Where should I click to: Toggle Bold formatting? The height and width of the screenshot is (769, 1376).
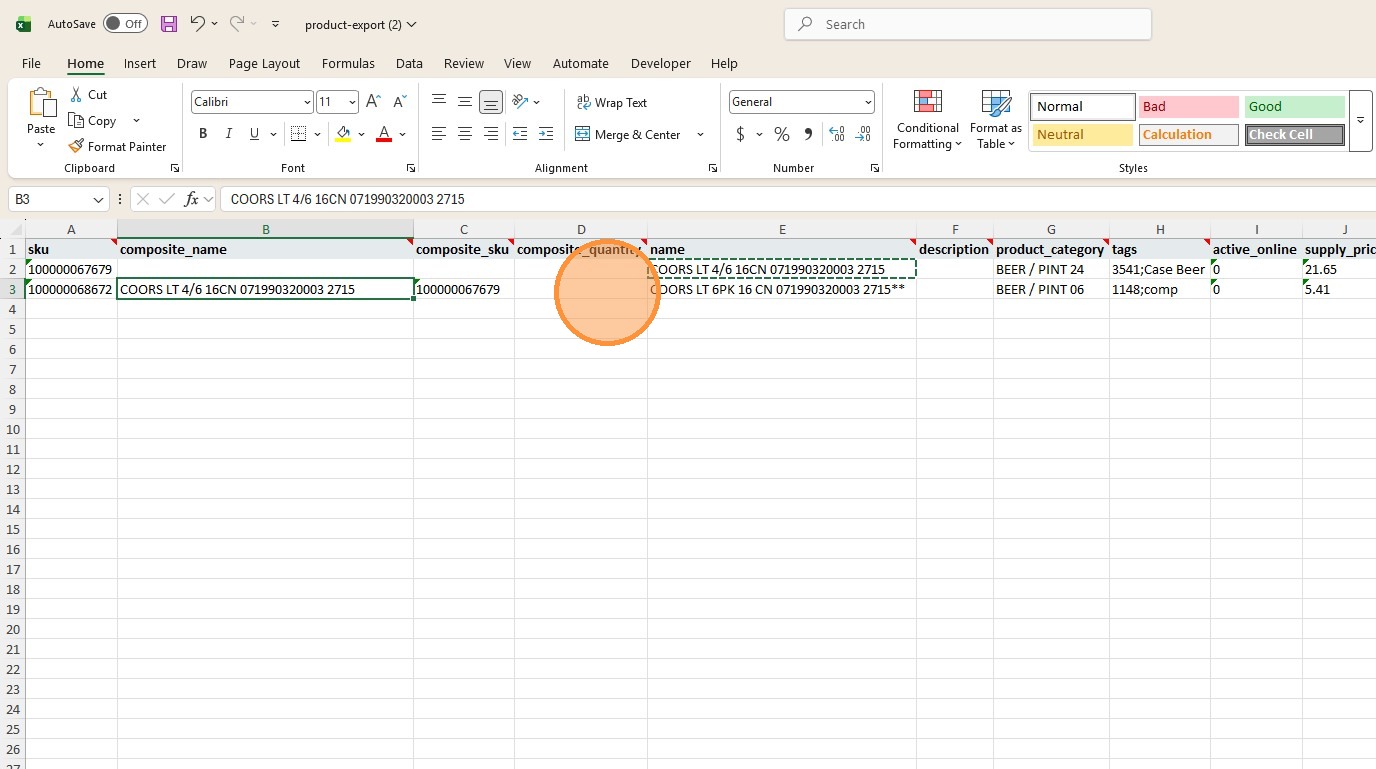pos(203,134)
